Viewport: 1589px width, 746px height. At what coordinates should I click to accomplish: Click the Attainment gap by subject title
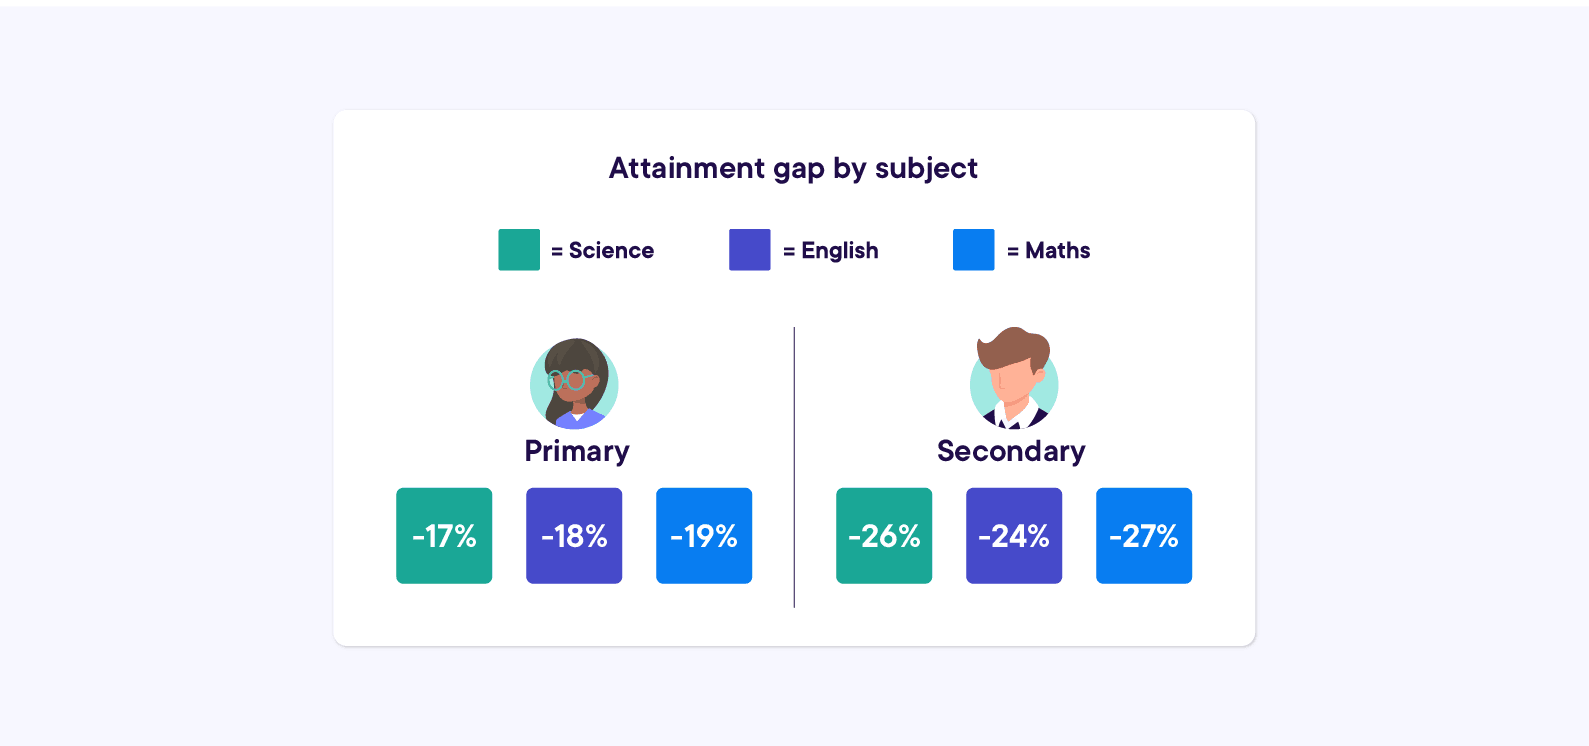point(794,168)
